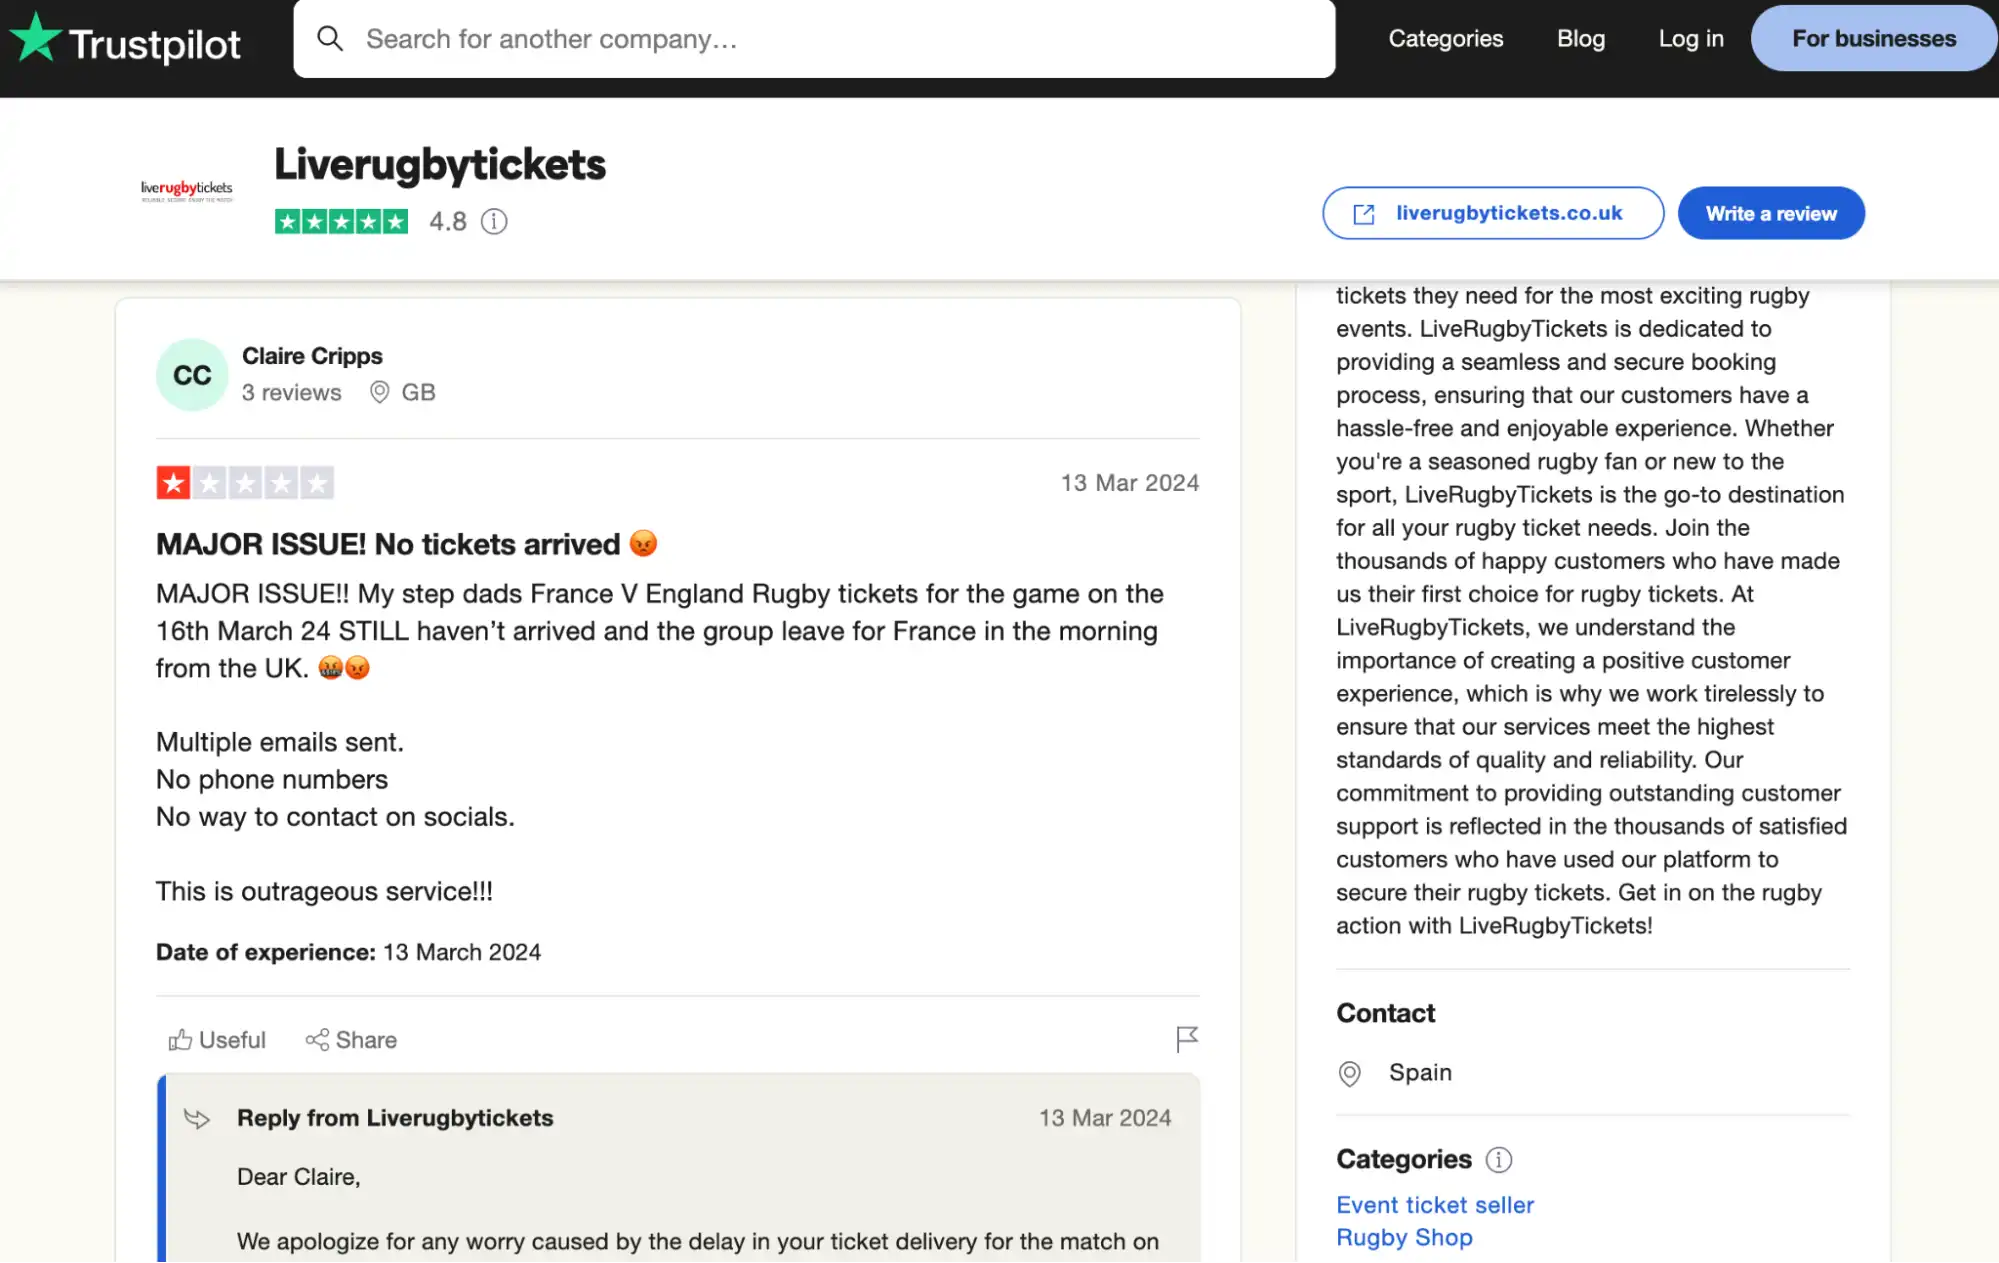Expand the reply from Liverugbytickets
The width and height of the screenshot is (1999, 1263).
pos(394,1117)
